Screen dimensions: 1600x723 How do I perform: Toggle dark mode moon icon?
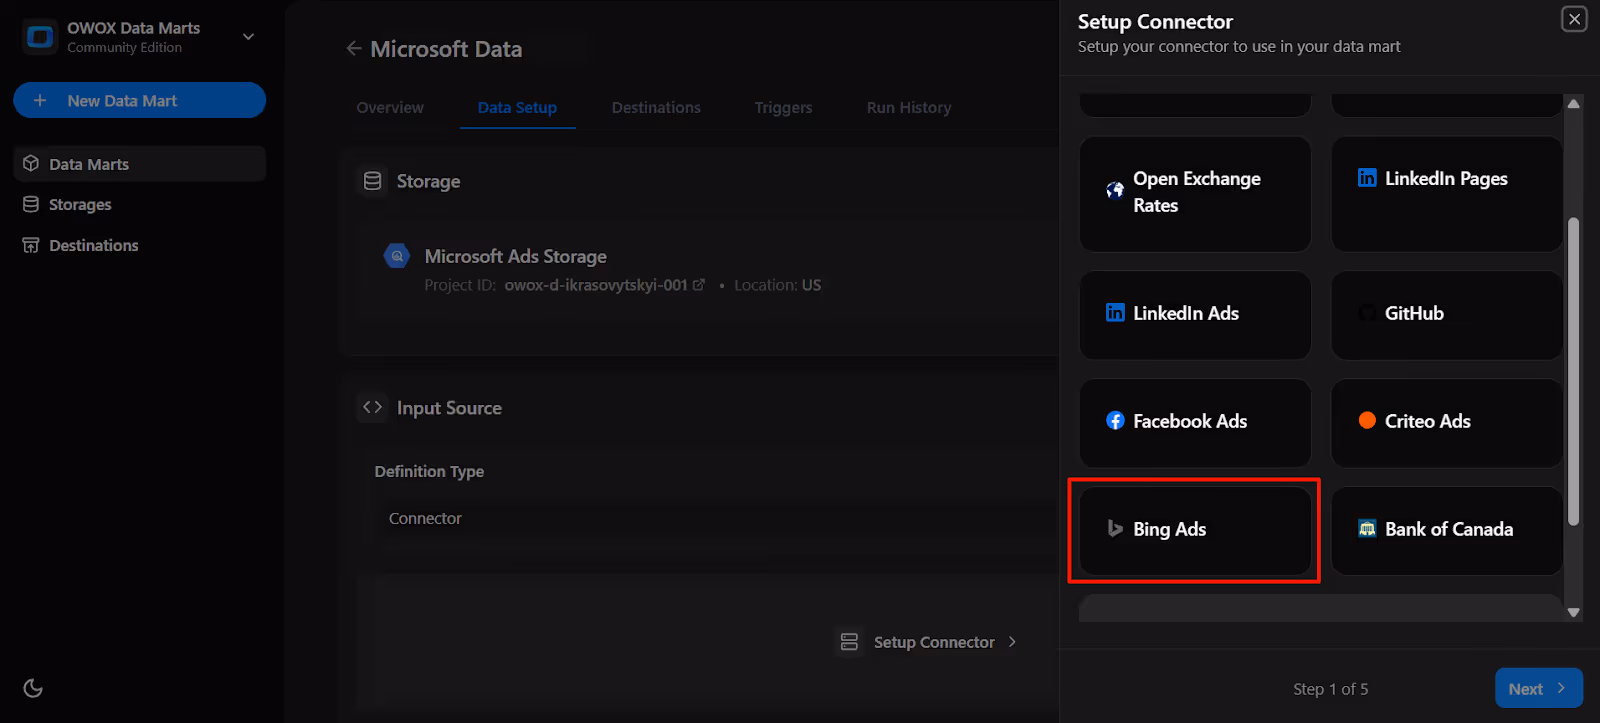(33, 688)
